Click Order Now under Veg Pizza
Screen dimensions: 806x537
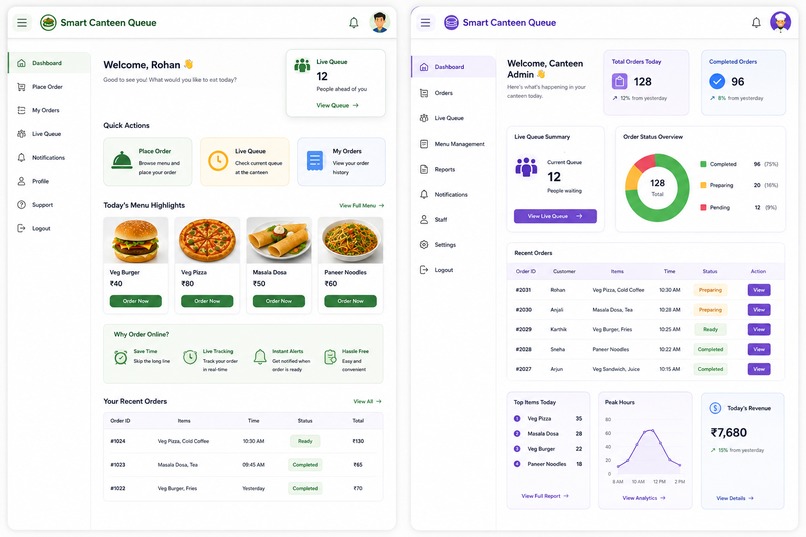(x=207, y=301)
